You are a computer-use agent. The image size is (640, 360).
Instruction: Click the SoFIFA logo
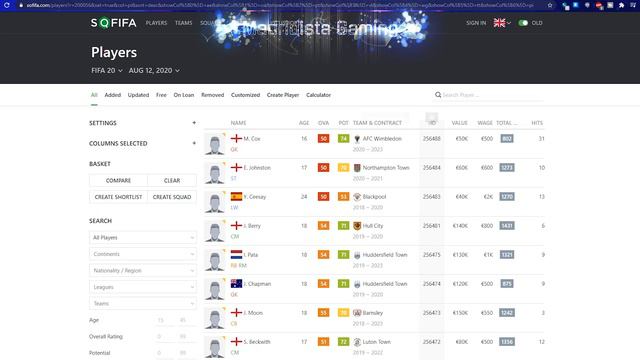113,23
